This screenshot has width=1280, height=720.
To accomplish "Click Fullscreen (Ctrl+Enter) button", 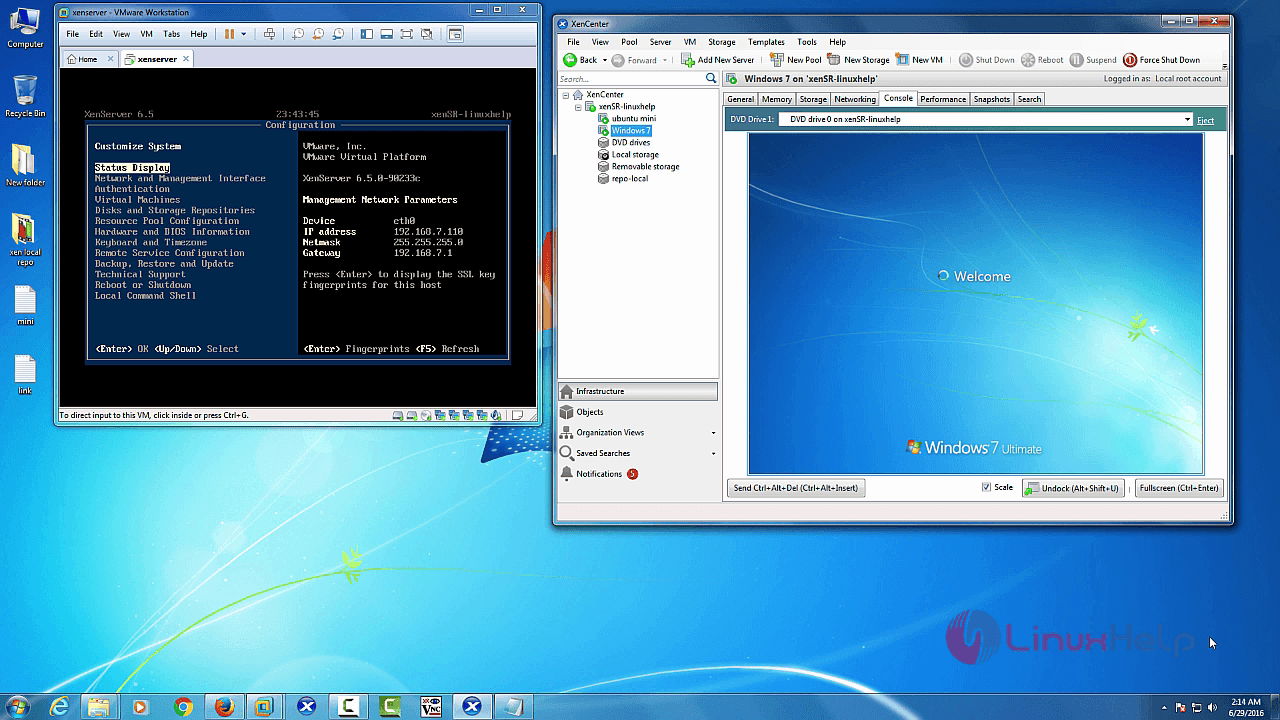I will 1179,488.
